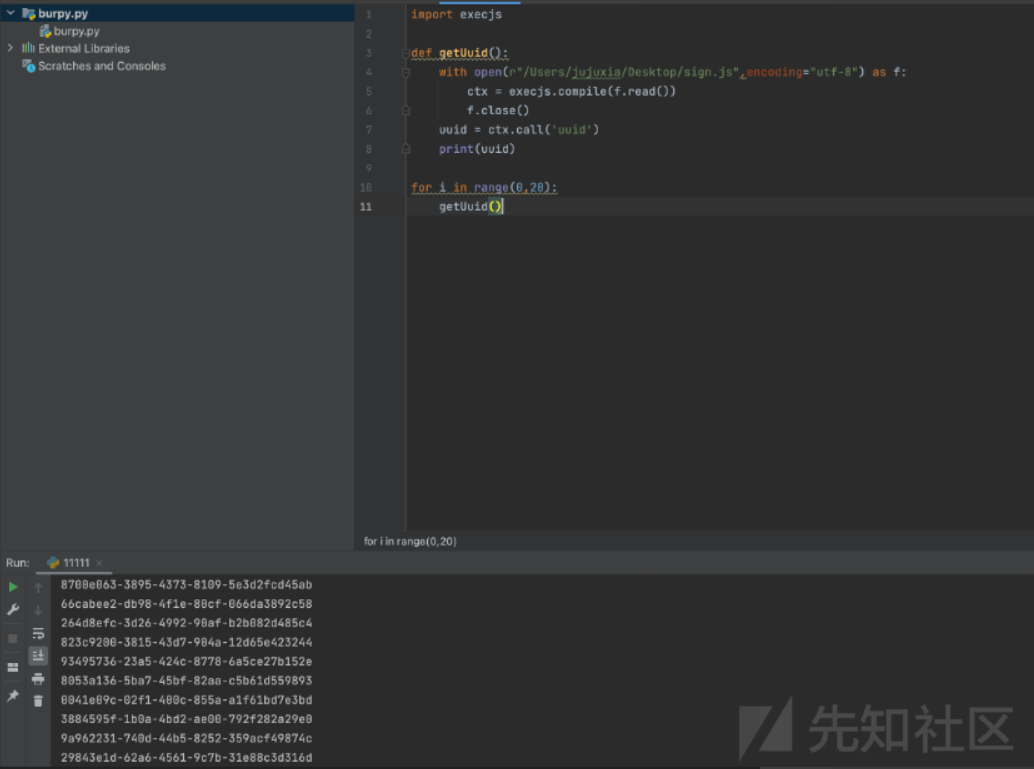Toggle Scroll to End in the console
1034x769 pixels.
click(38, 656)
